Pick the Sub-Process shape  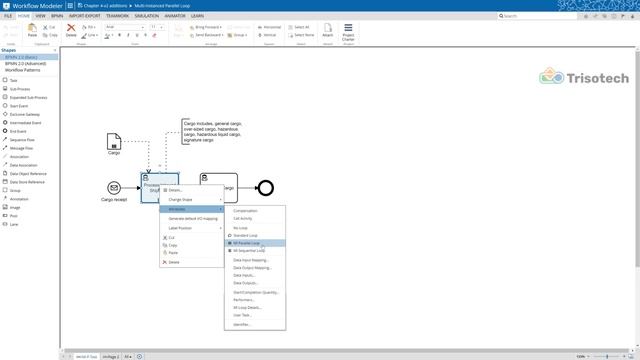(17, 89)
